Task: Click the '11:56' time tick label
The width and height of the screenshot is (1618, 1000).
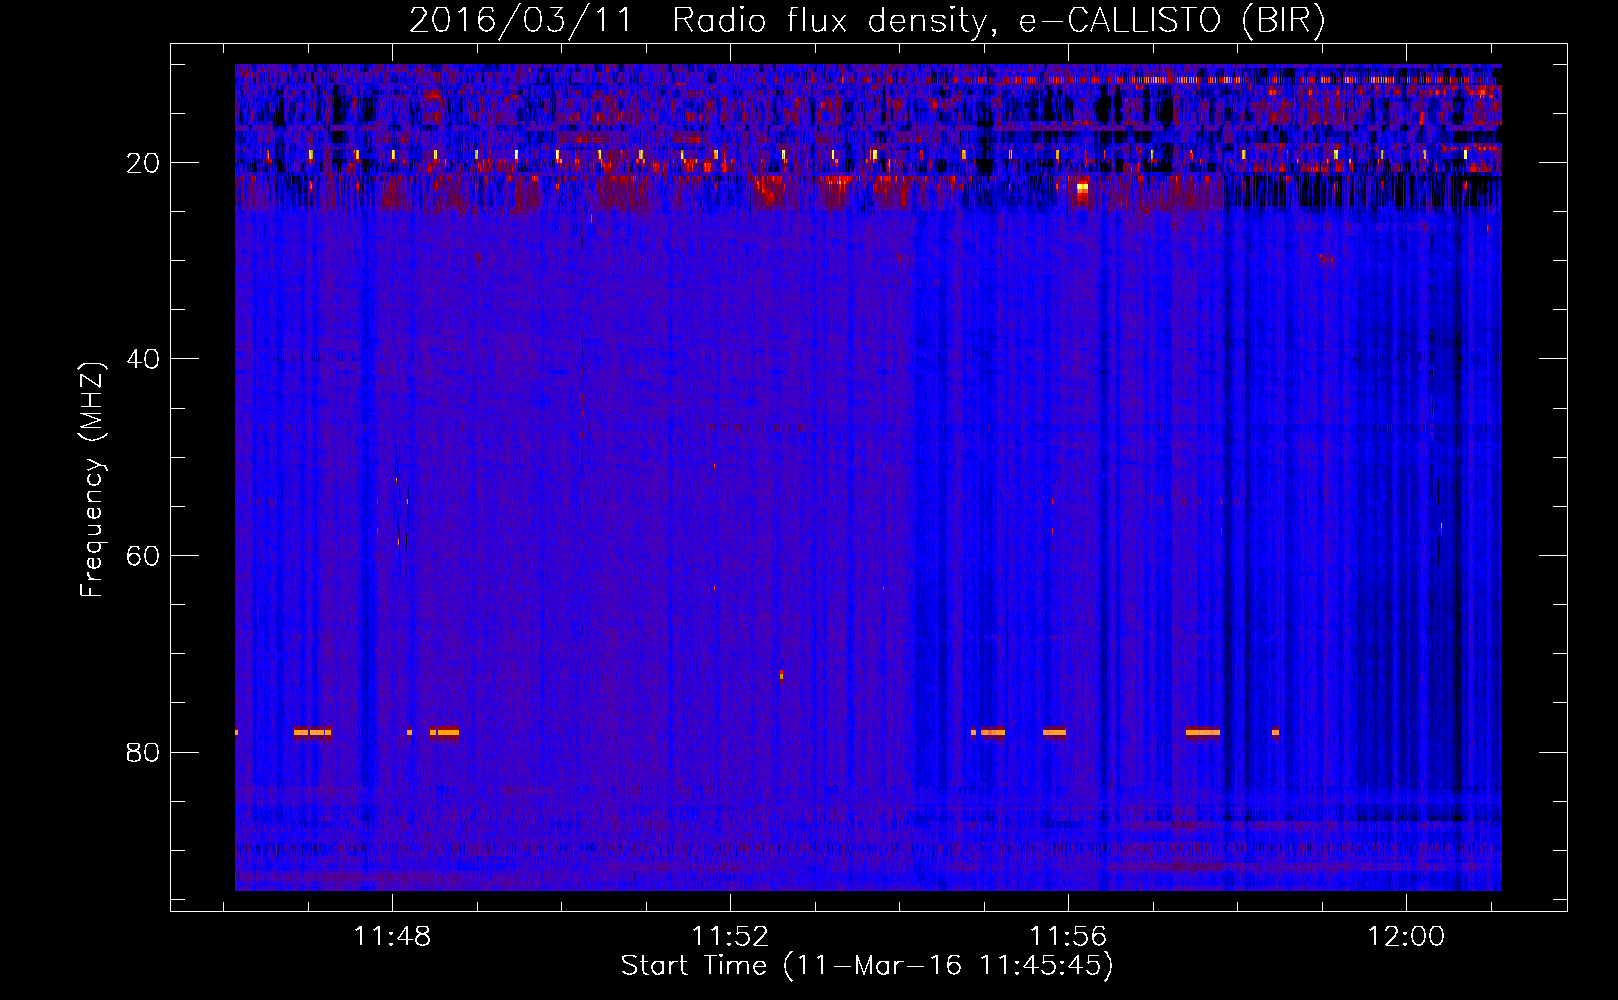Action: (1068, 937)
